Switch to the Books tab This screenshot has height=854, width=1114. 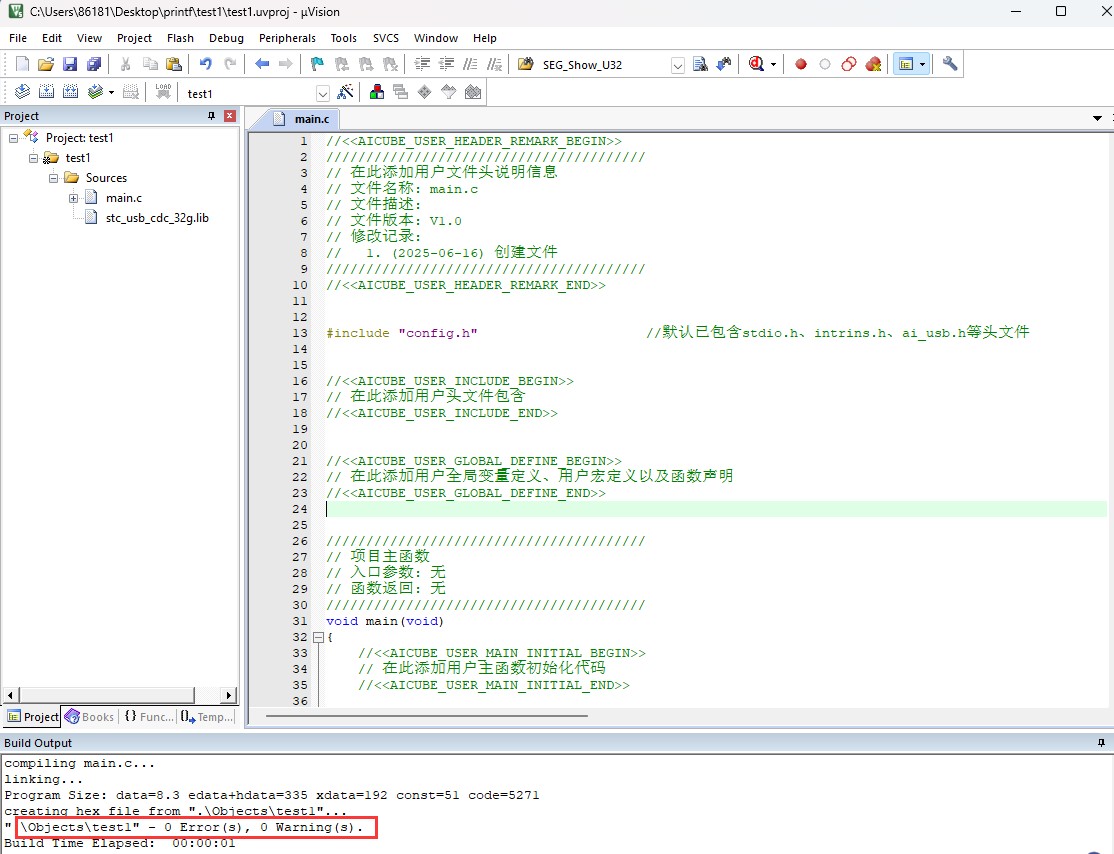(x=90, y=717)
